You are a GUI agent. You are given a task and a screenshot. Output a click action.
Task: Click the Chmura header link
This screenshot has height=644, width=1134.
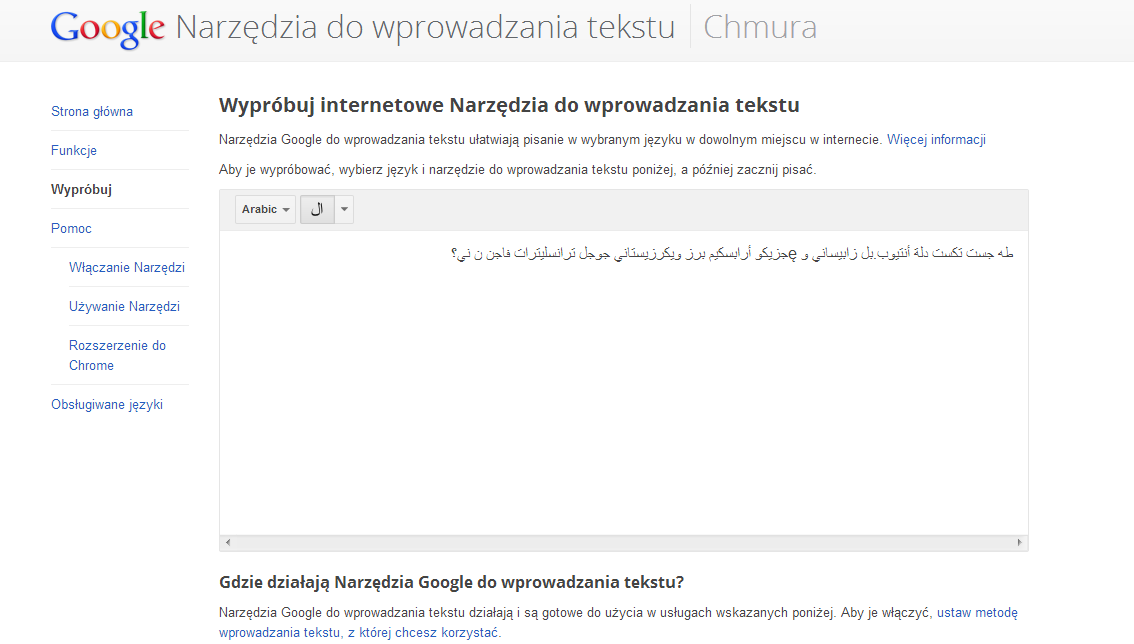760,27
